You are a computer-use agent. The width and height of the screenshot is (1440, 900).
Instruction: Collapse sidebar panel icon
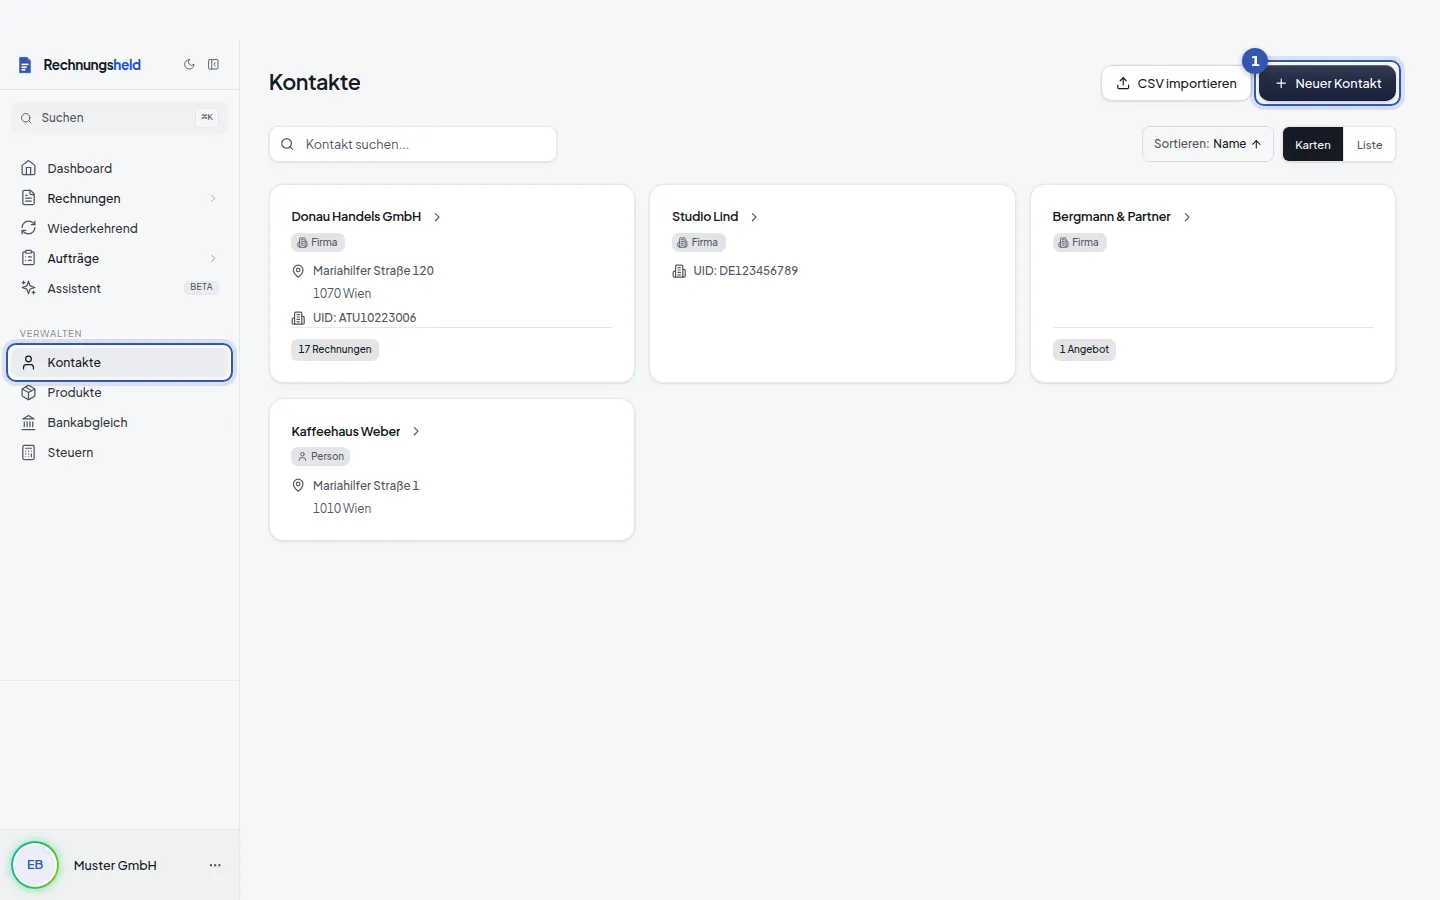[x=213, y=65]
